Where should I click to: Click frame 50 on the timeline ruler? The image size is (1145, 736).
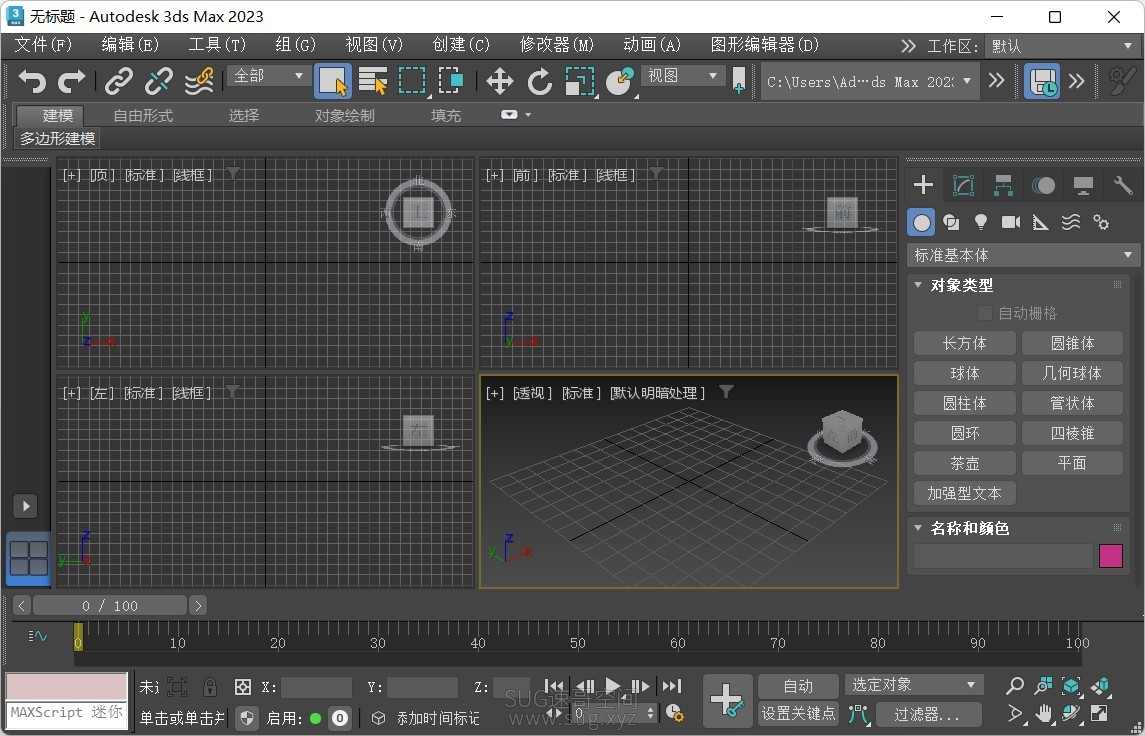578,643
